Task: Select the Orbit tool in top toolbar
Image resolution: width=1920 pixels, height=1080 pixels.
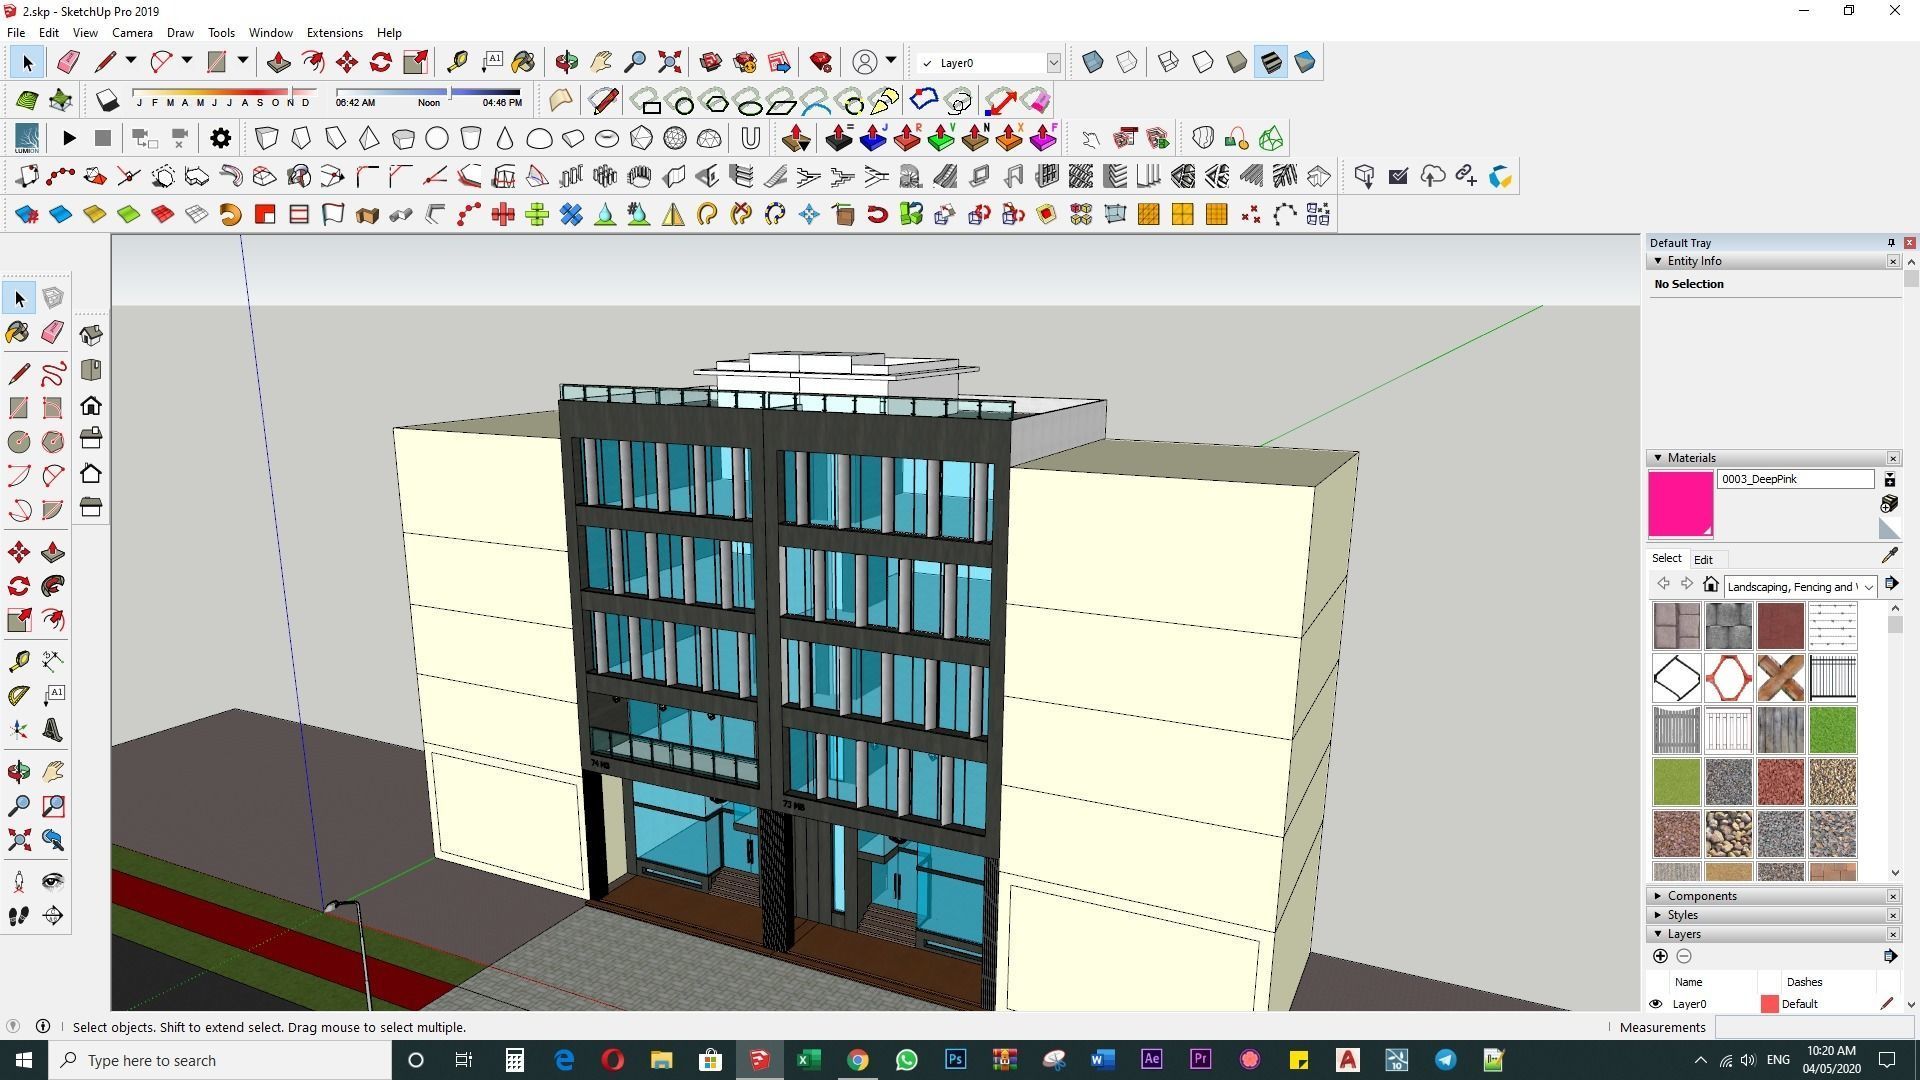Action: point(567,63)
